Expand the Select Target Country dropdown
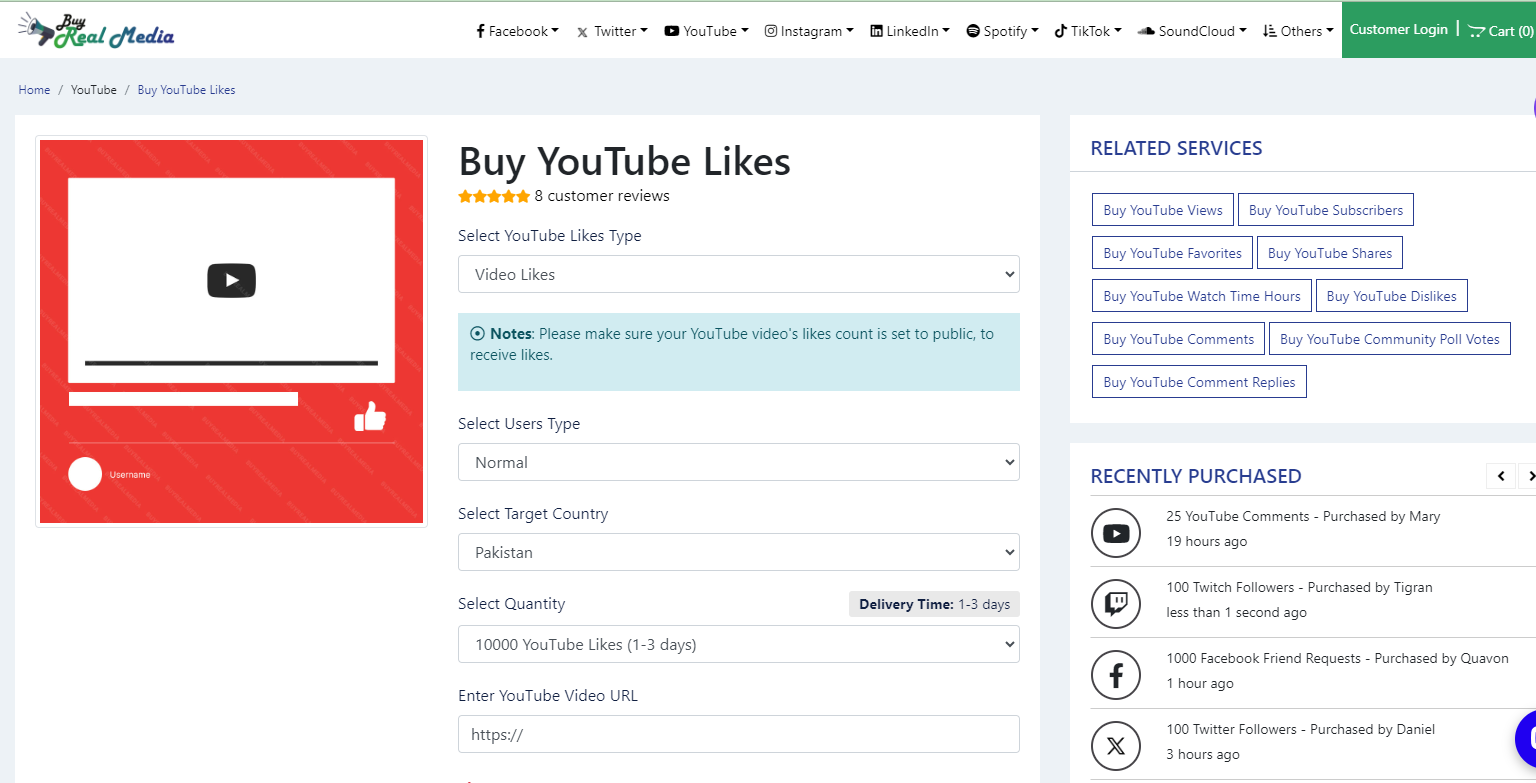 (x=738, y=552)
